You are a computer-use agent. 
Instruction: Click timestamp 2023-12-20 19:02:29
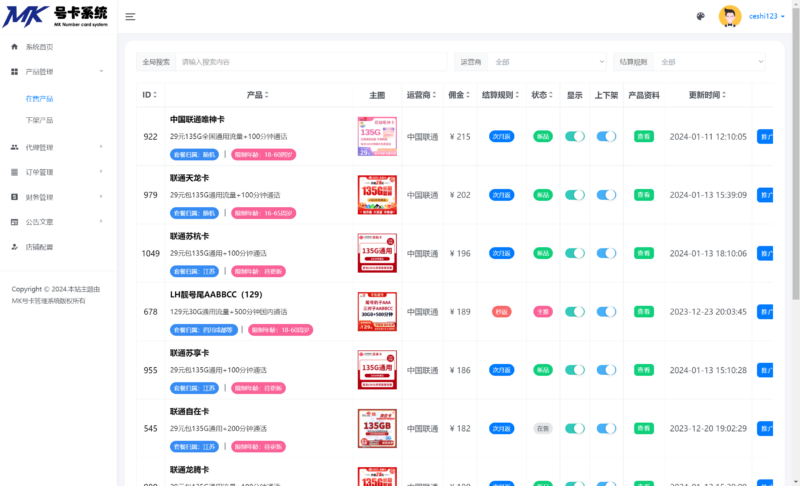pyautogui.click(x=708, y=428)
